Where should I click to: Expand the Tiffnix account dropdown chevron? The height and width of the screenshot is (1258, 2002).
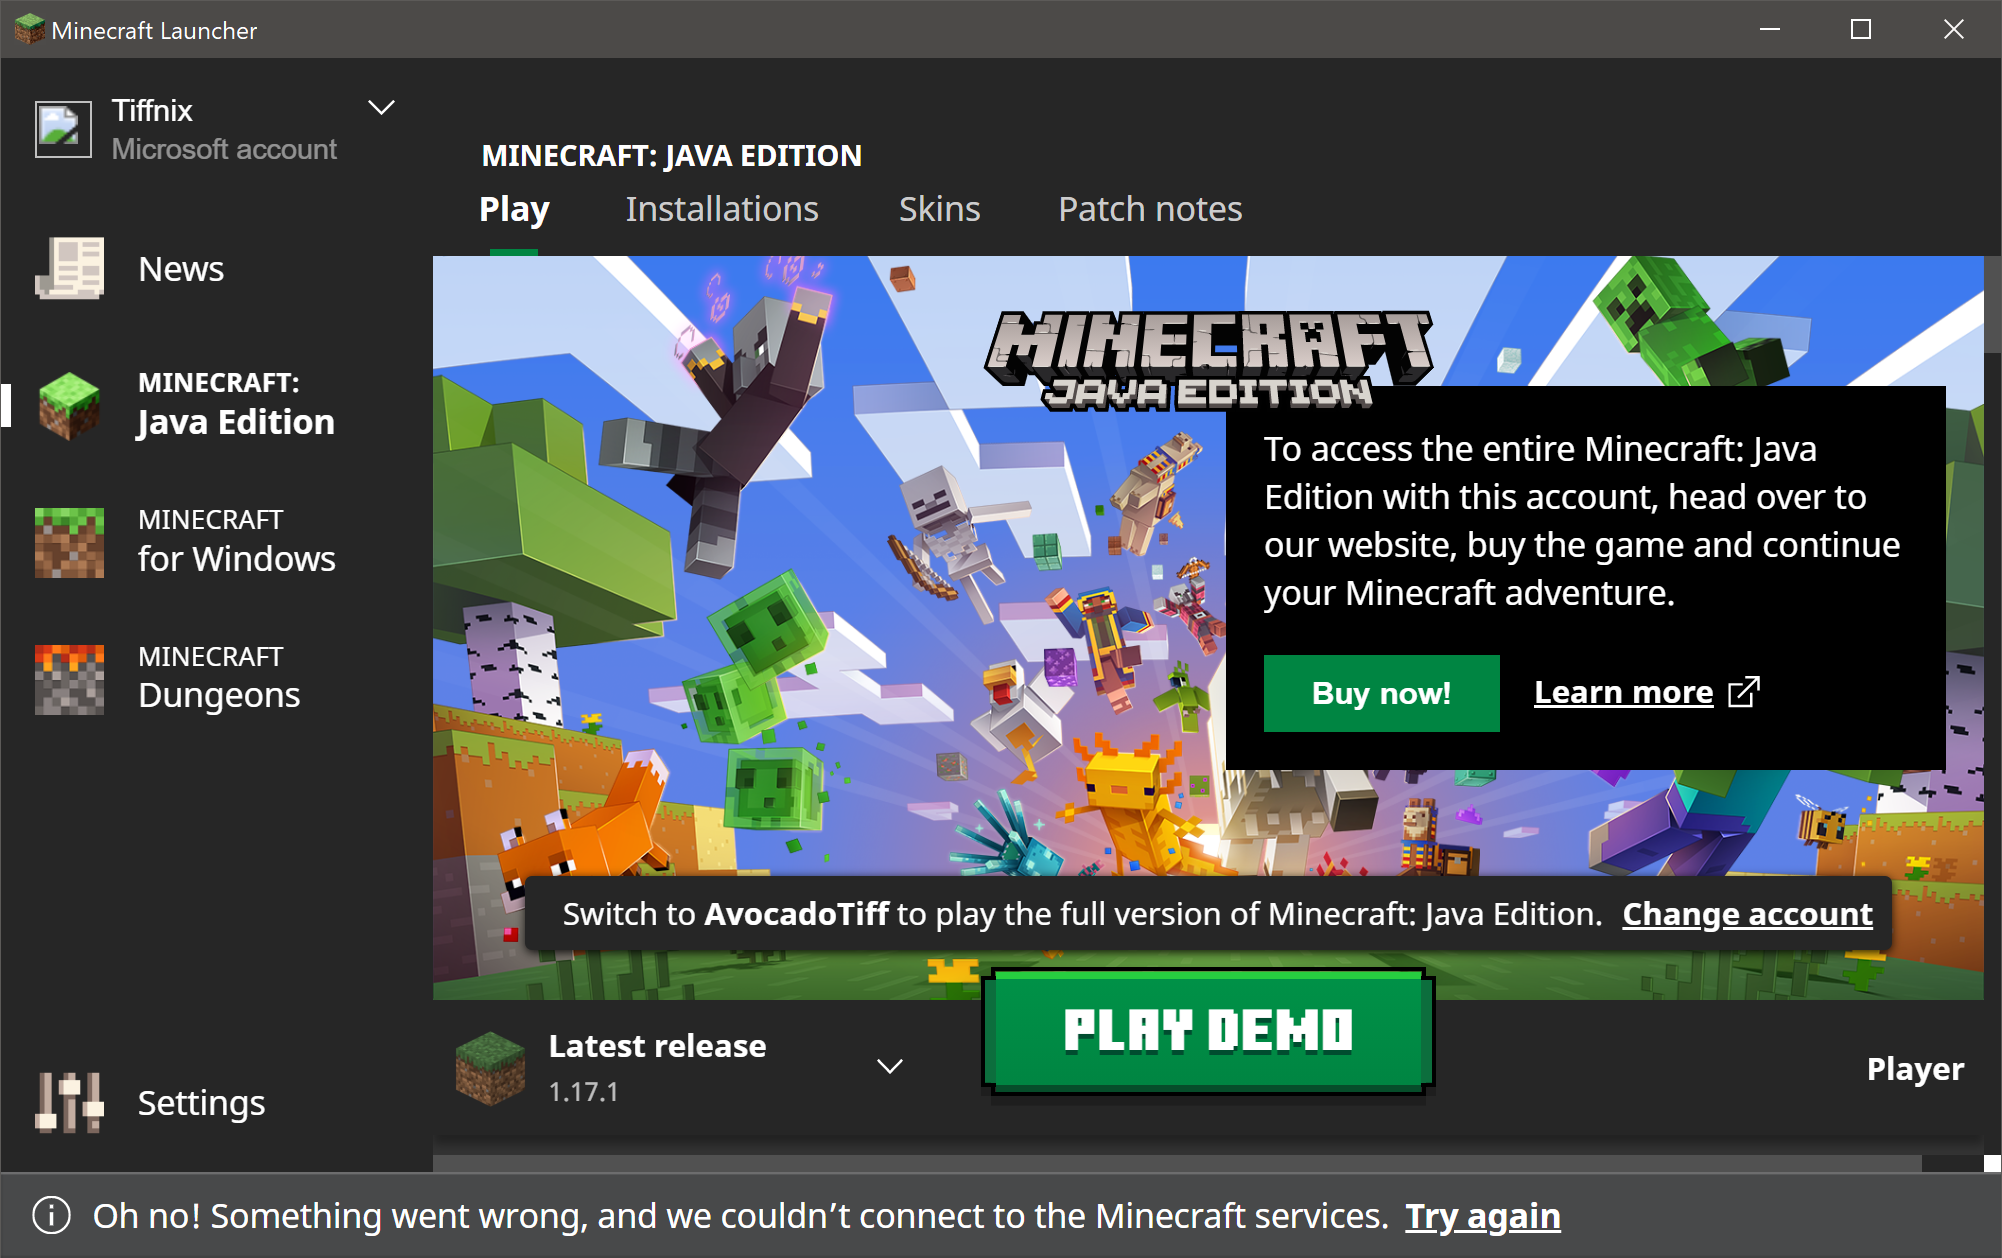pyautogui.click(x=381, y=108)
